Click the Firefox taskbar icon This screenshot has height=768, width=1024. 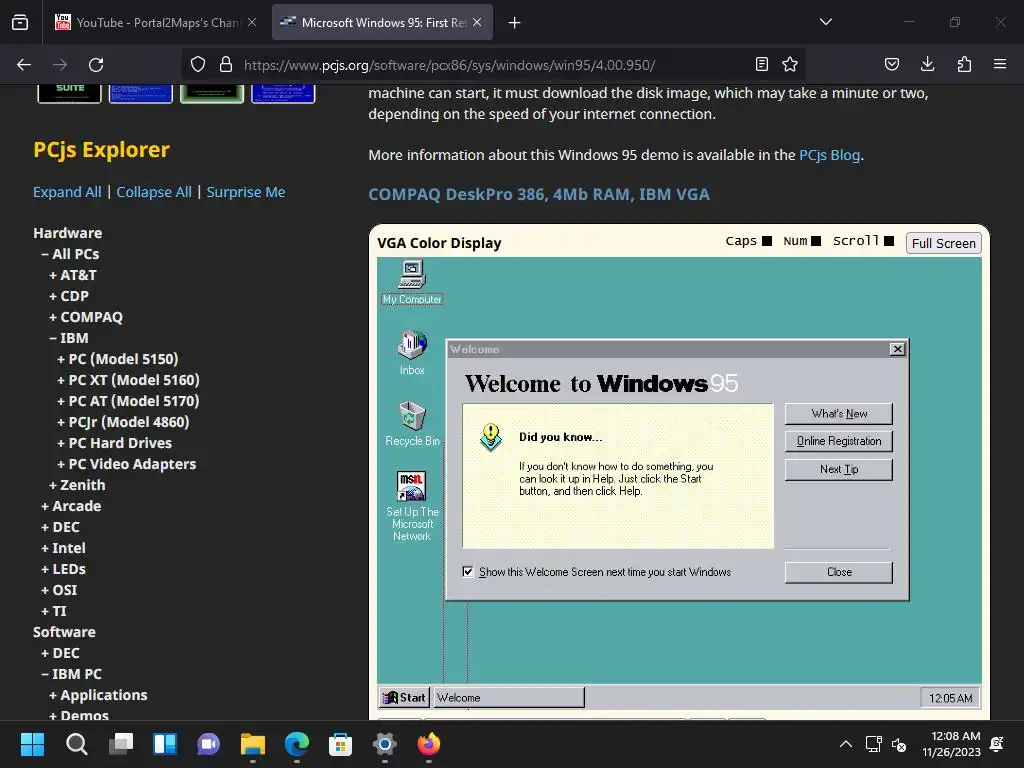point(428,744)
